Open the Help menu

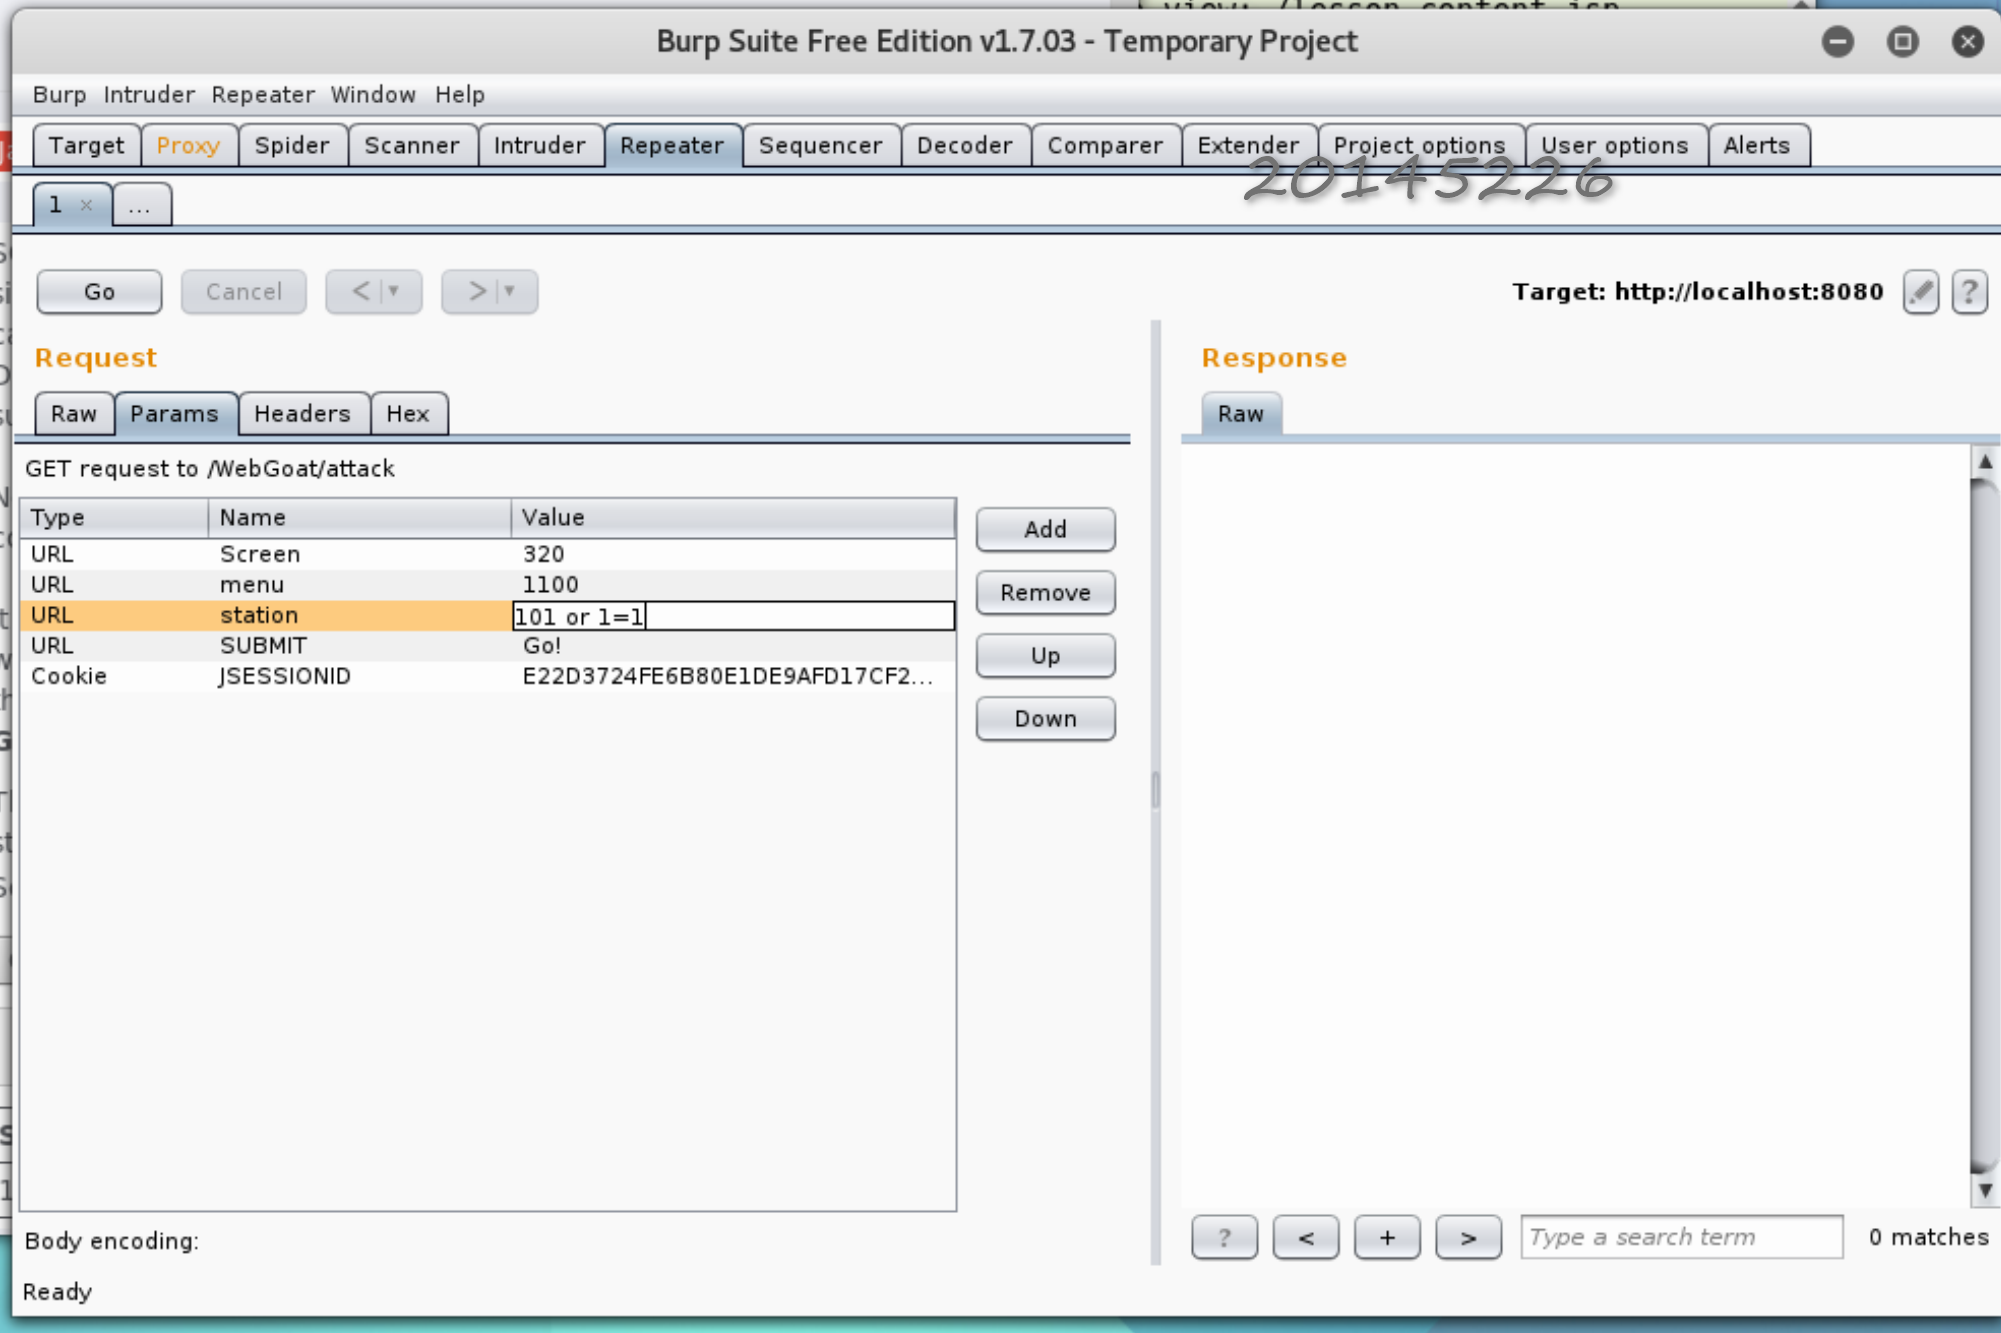click(x=460, y=94)
